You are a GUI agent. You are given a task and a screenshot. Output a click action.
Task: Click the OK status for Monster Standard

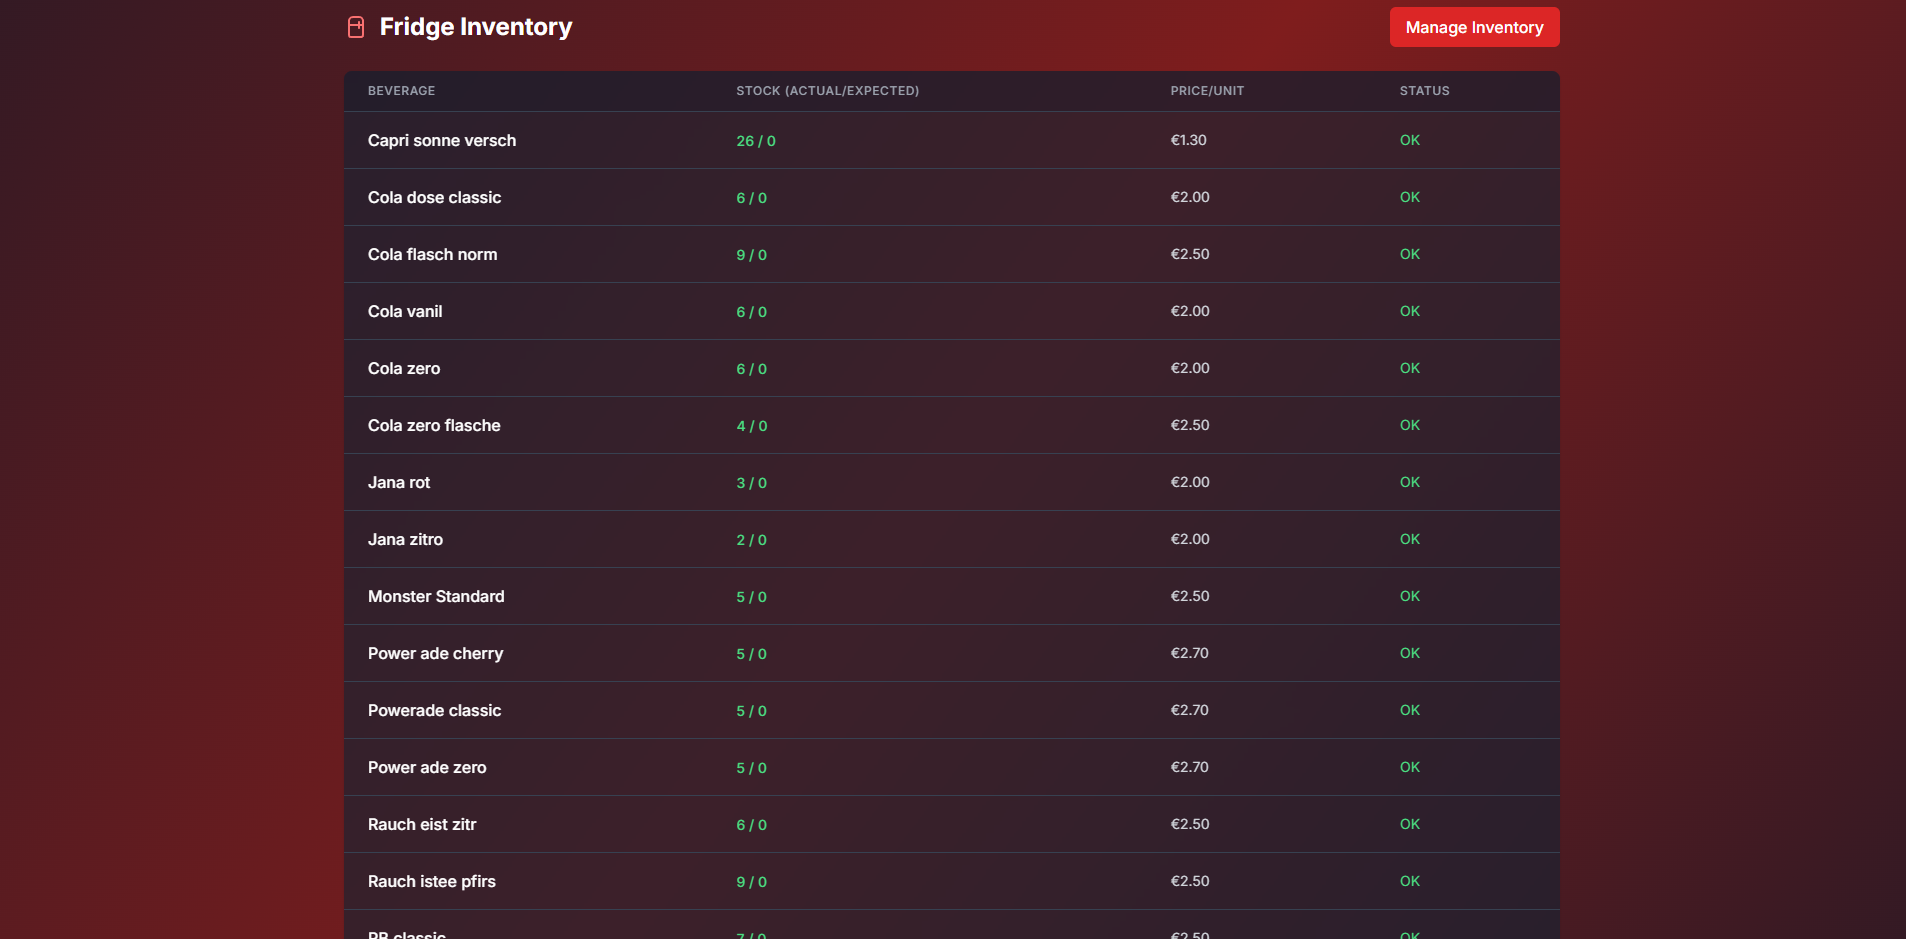(1410, 596)
